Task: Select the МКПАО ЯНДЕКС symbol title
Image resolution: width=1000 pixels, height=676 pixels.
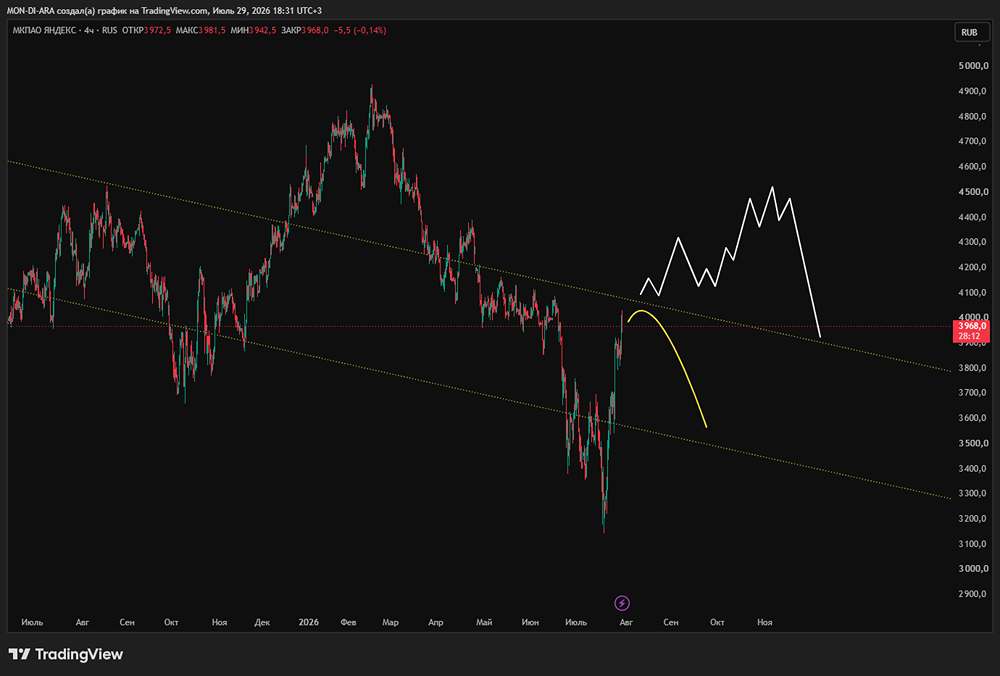Action: pos(44,30)
